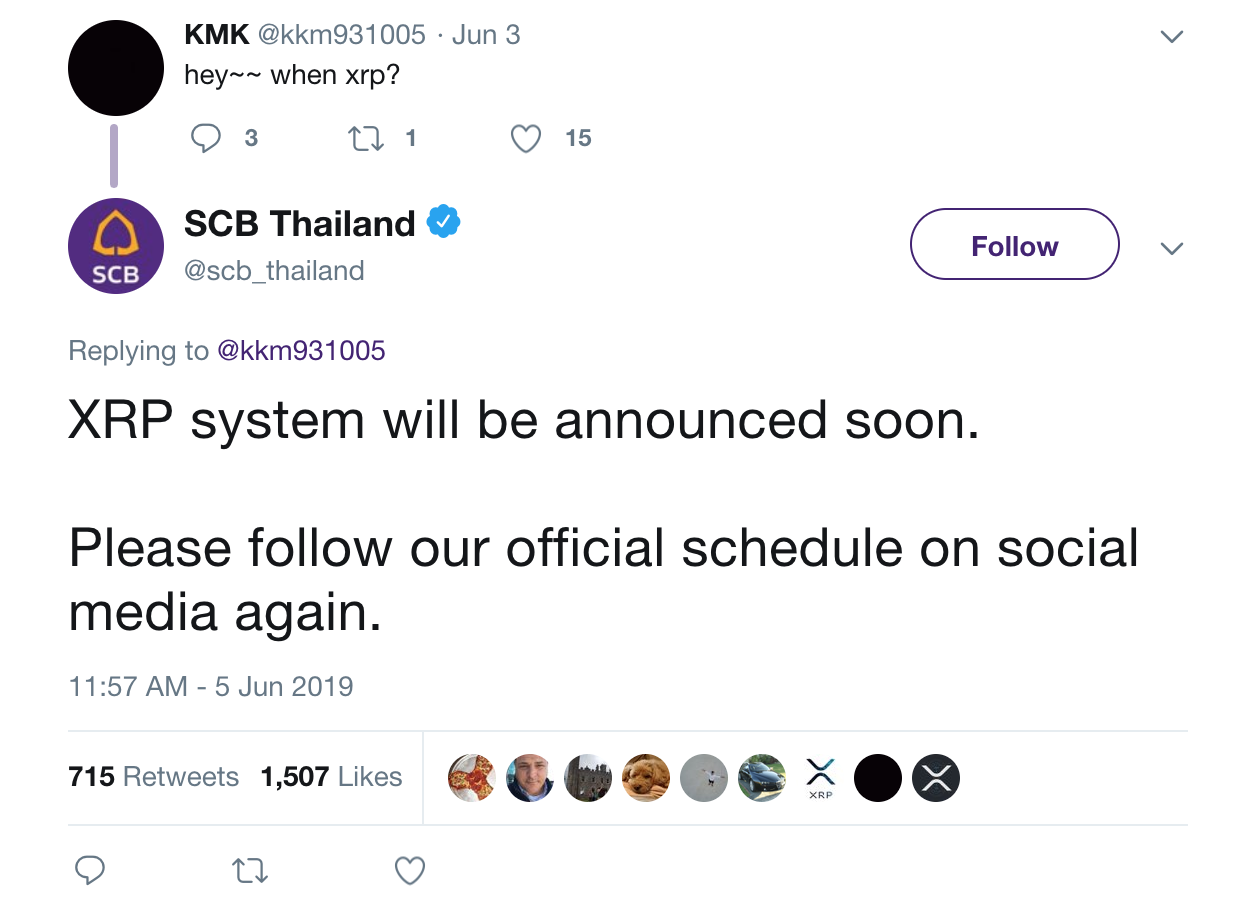
Task: Open @kkm931005 link in Replying to
Action: click(x=300, y=350)
